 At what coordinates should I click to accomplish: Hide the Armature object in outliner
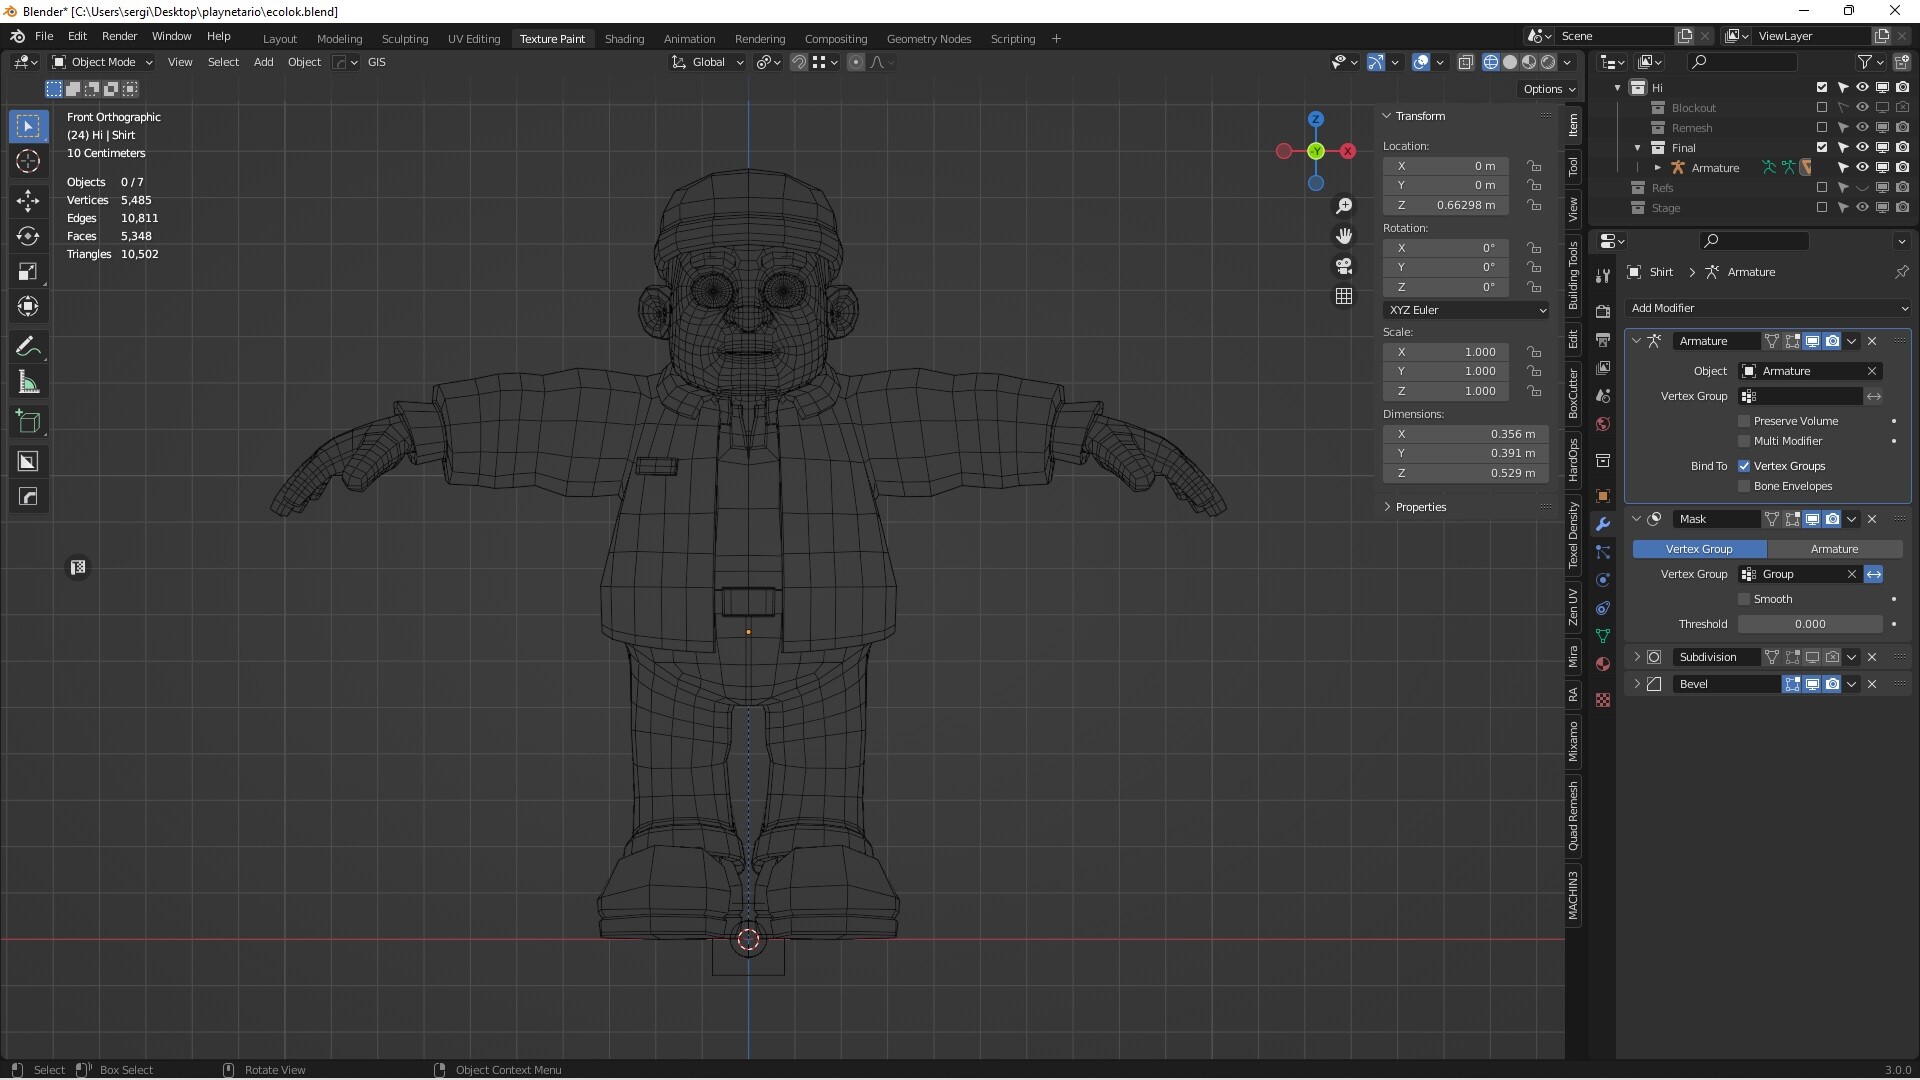click(1862, 168)
